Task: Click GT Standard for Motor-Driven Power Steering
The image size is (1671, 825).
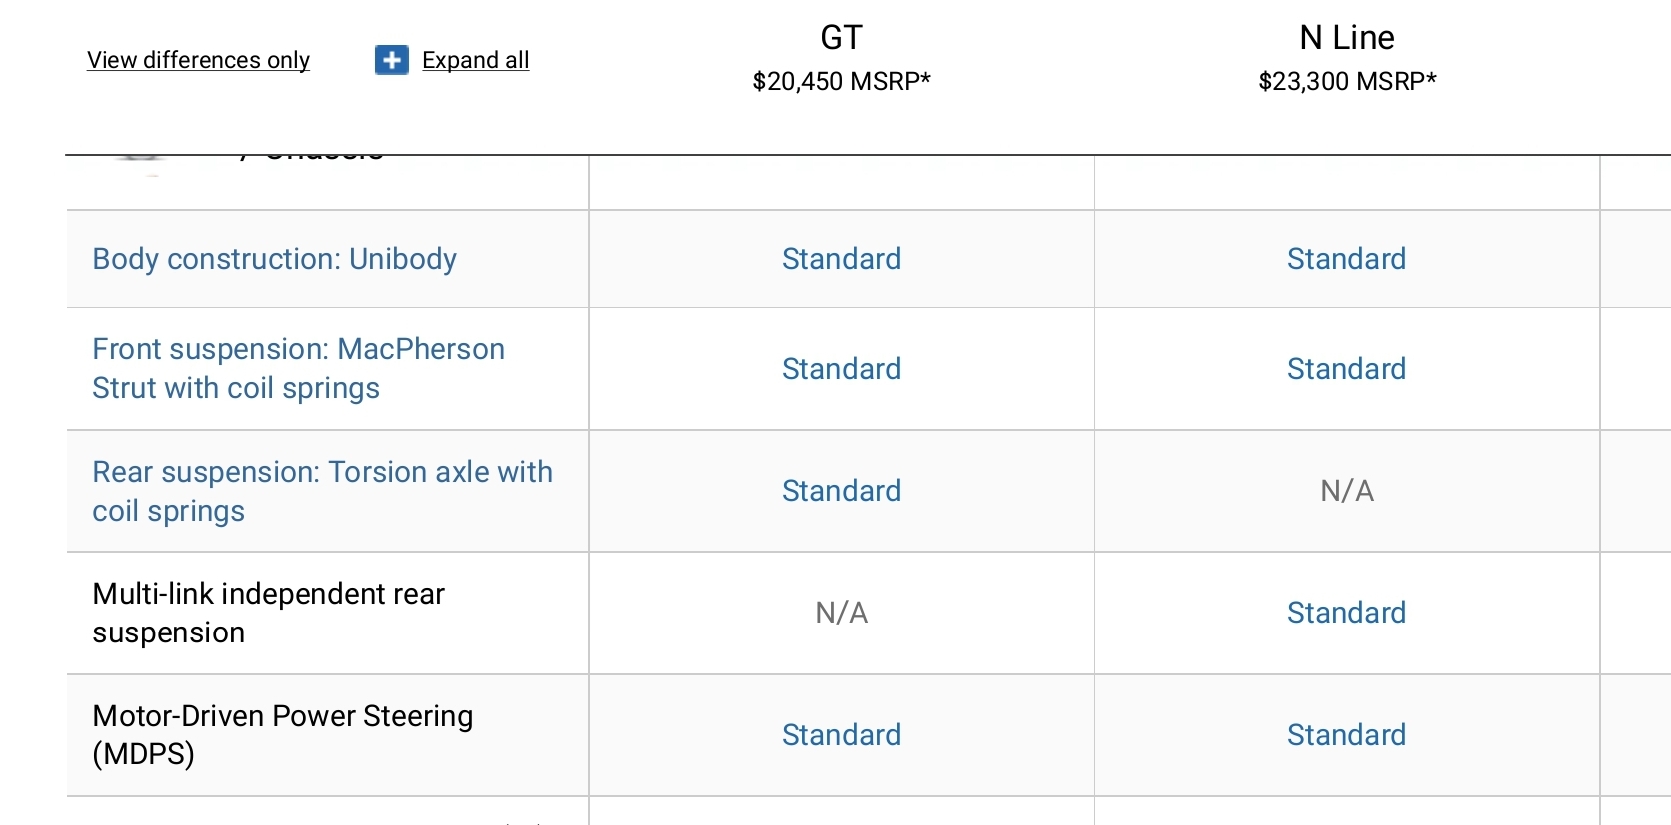Action: click(x=841, y=735)
